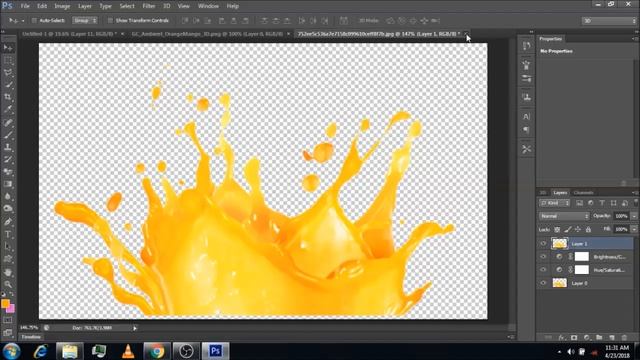Open the Kind filter dropdown

click(554, 203)
